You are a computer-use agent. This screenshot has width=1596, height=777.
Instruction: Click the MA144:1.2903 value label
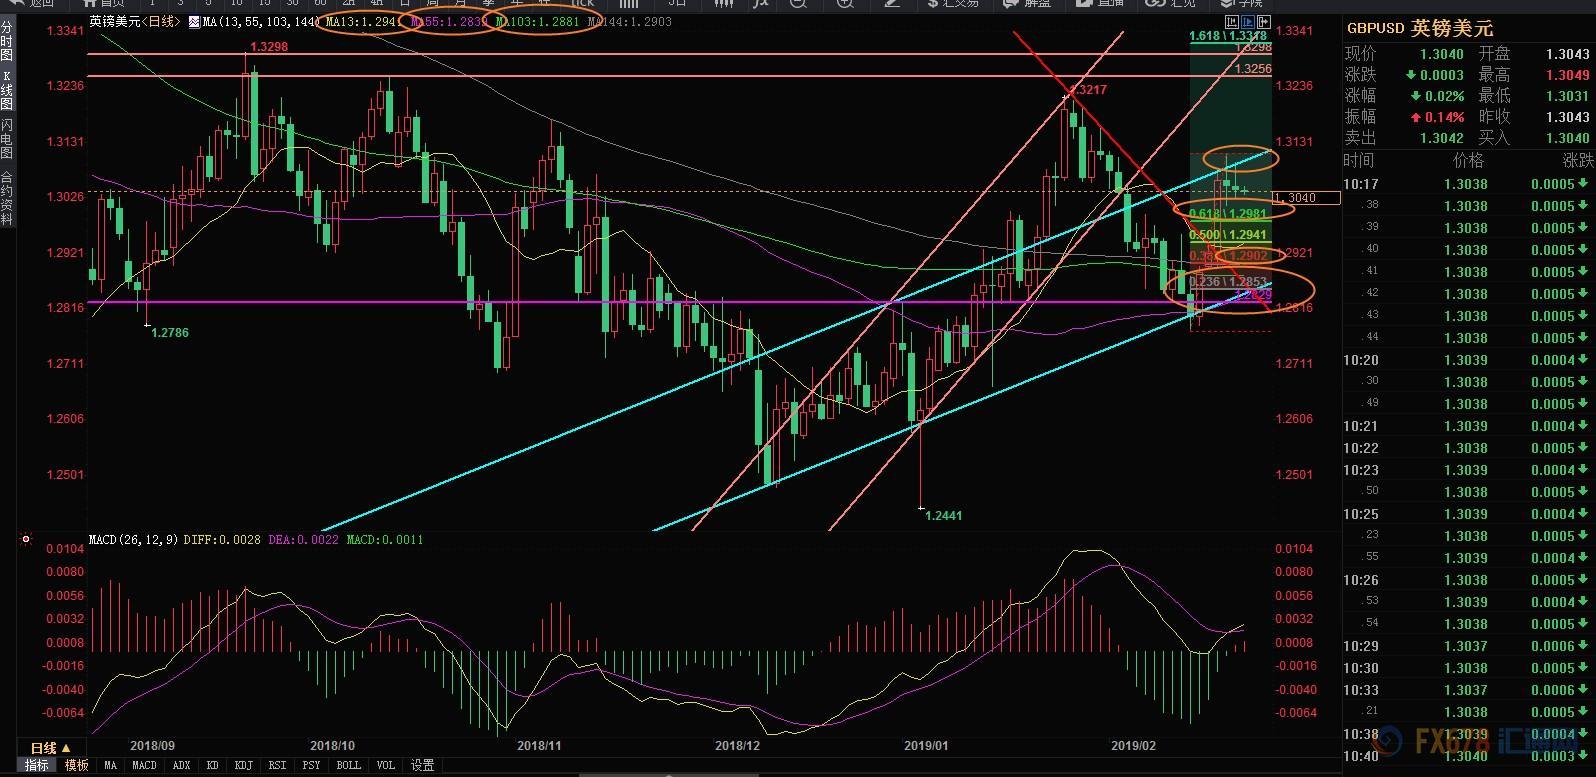coord(629,21)
